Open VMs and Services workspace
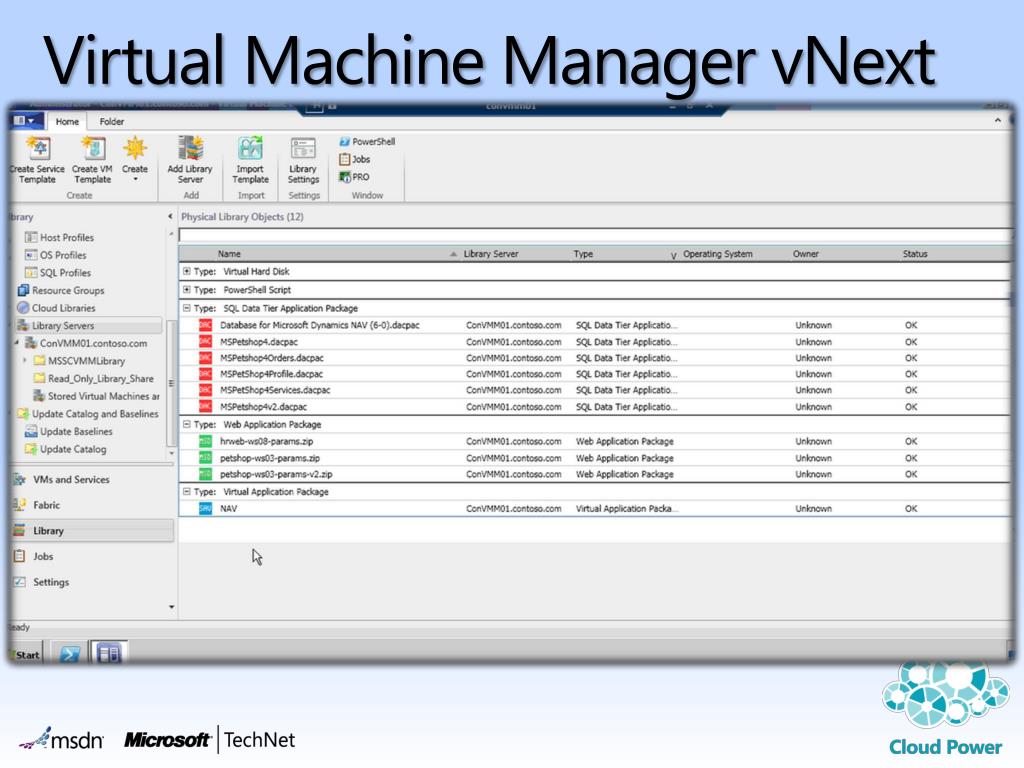Image resolution: width=1024 pixels, height=768 pixels. [x=93, y=479]
